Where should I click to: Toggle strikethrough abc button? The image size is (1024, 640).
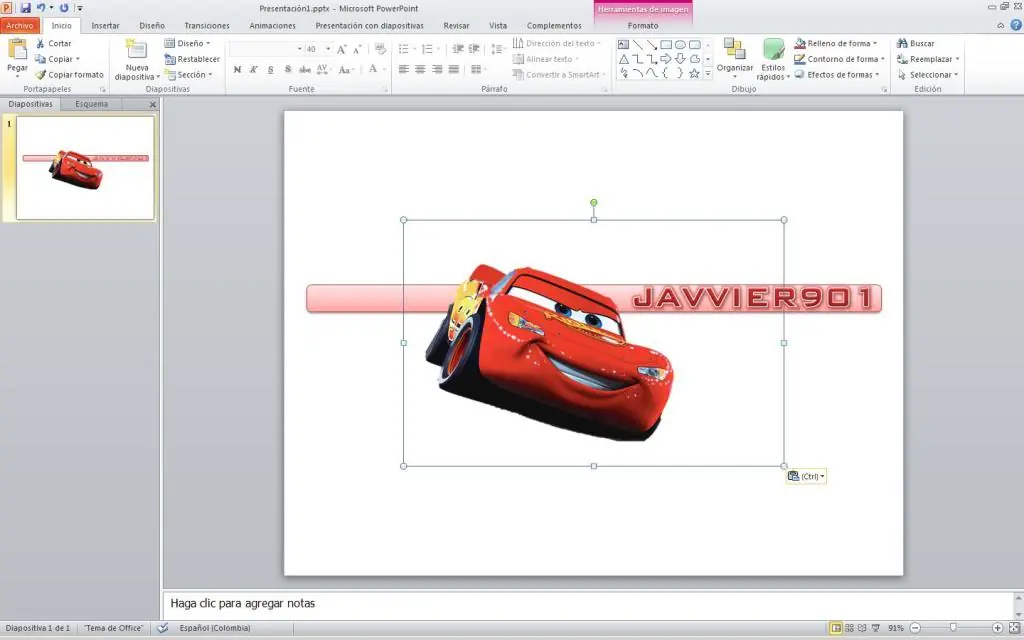pos(304,69)
